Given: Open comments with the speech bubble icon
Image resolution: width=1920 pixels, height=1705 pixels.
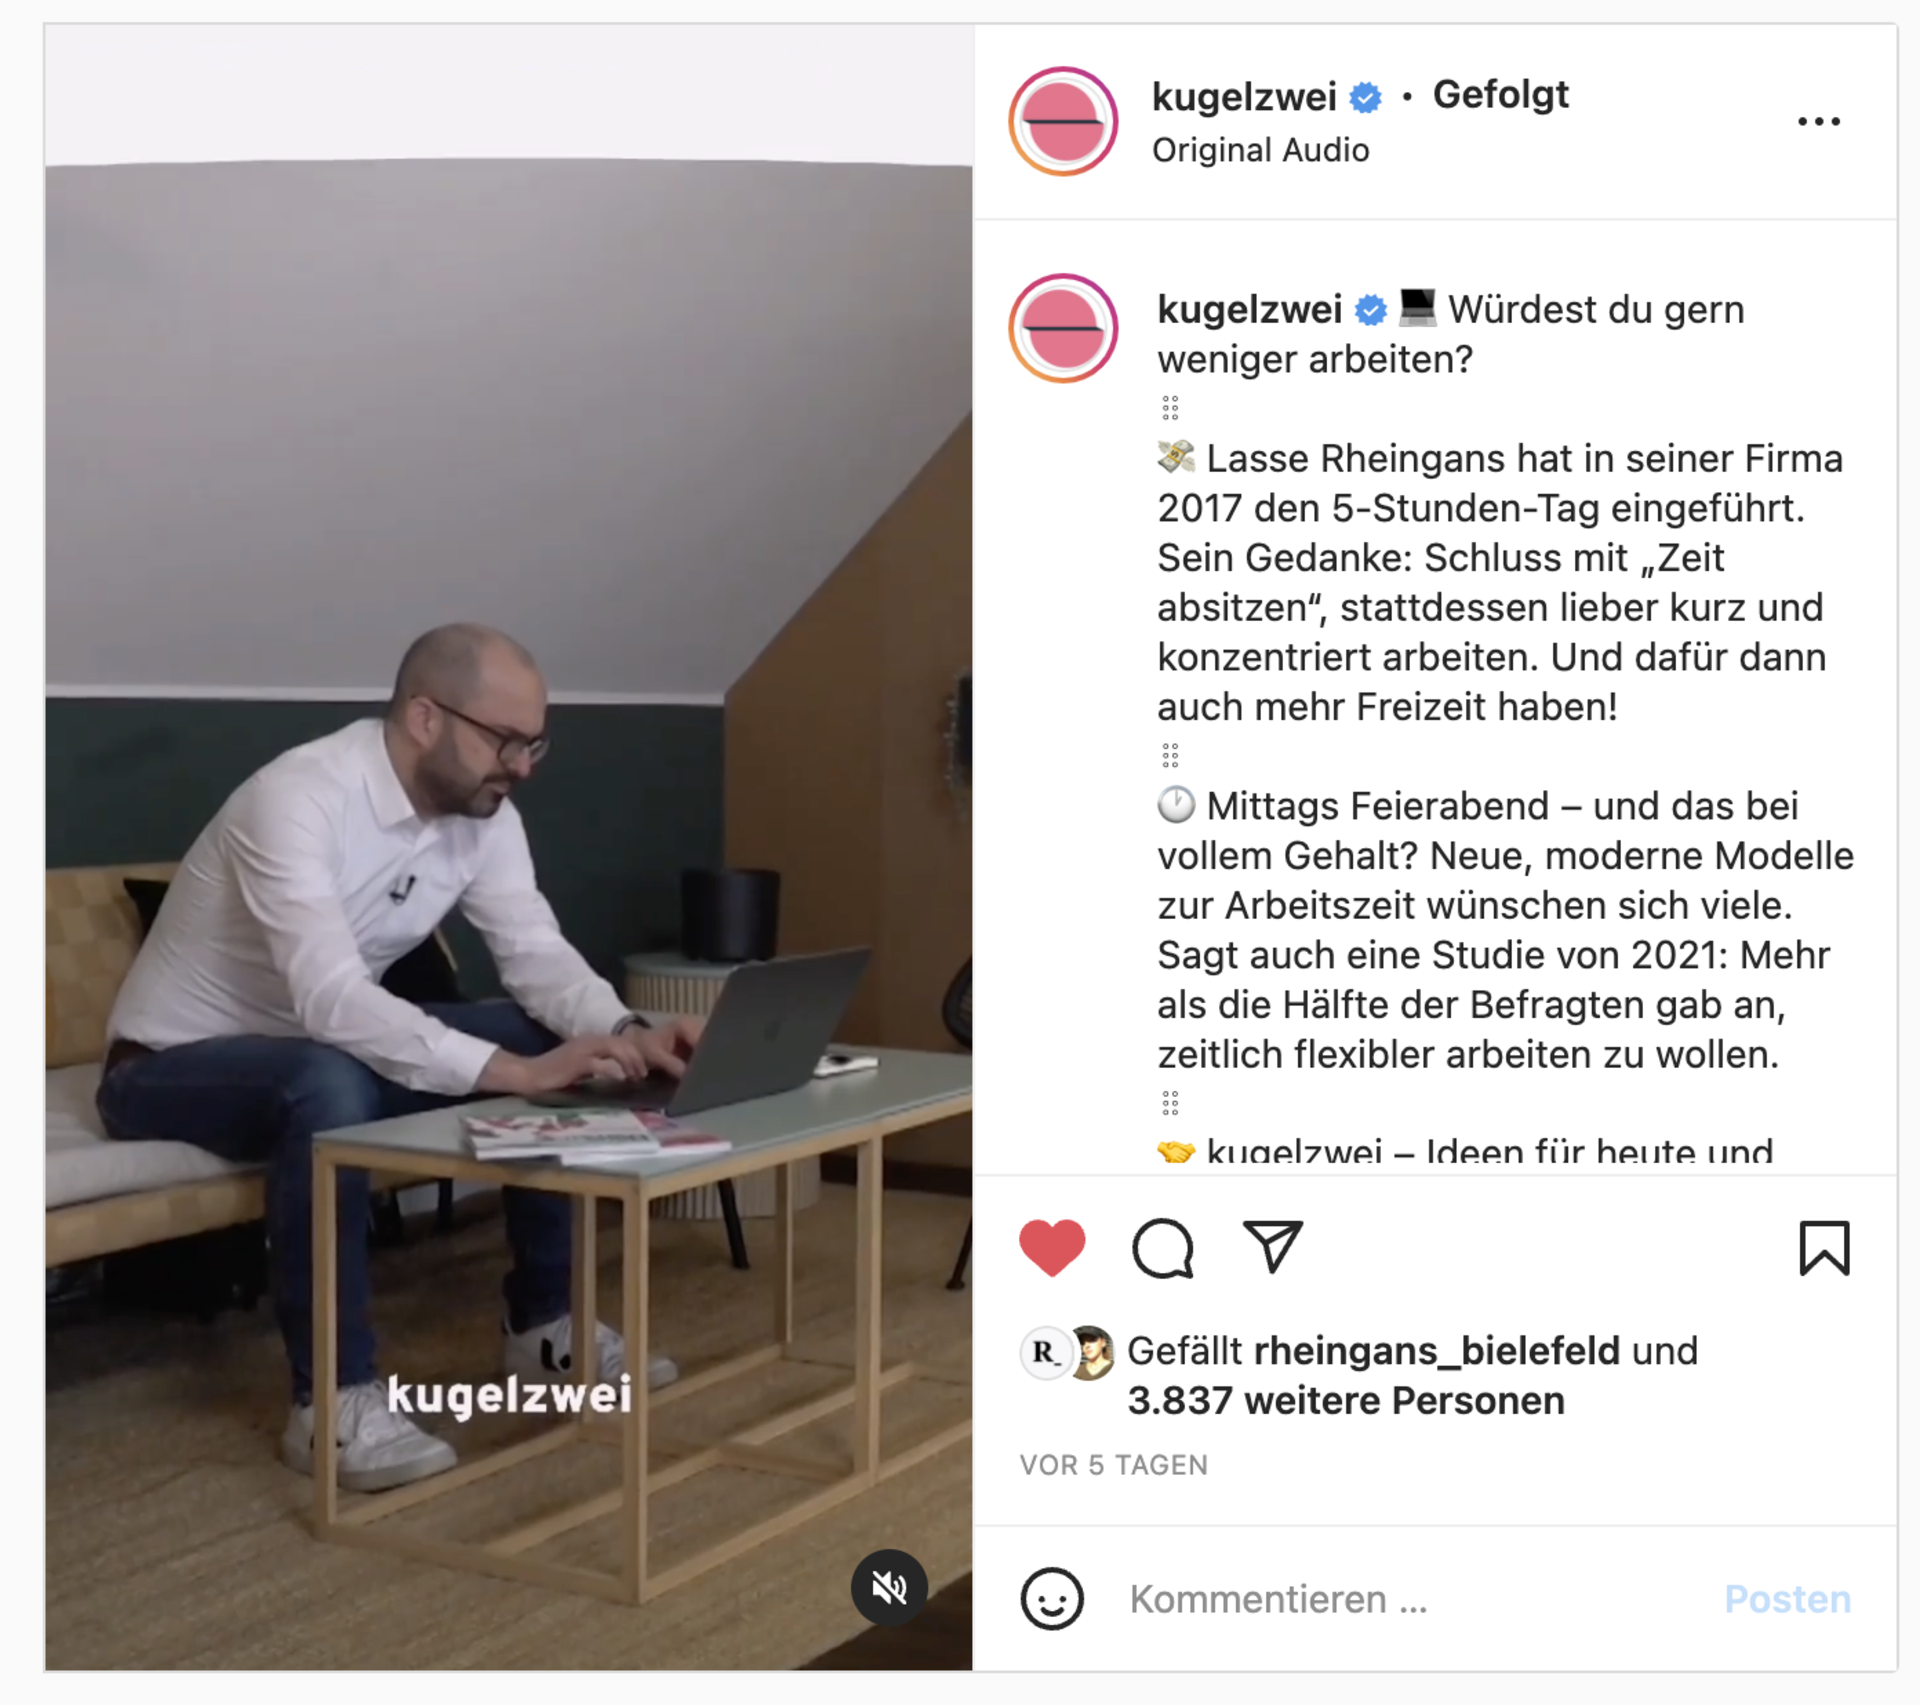Looking at the screenshot, I should tap(1162, 1248).
